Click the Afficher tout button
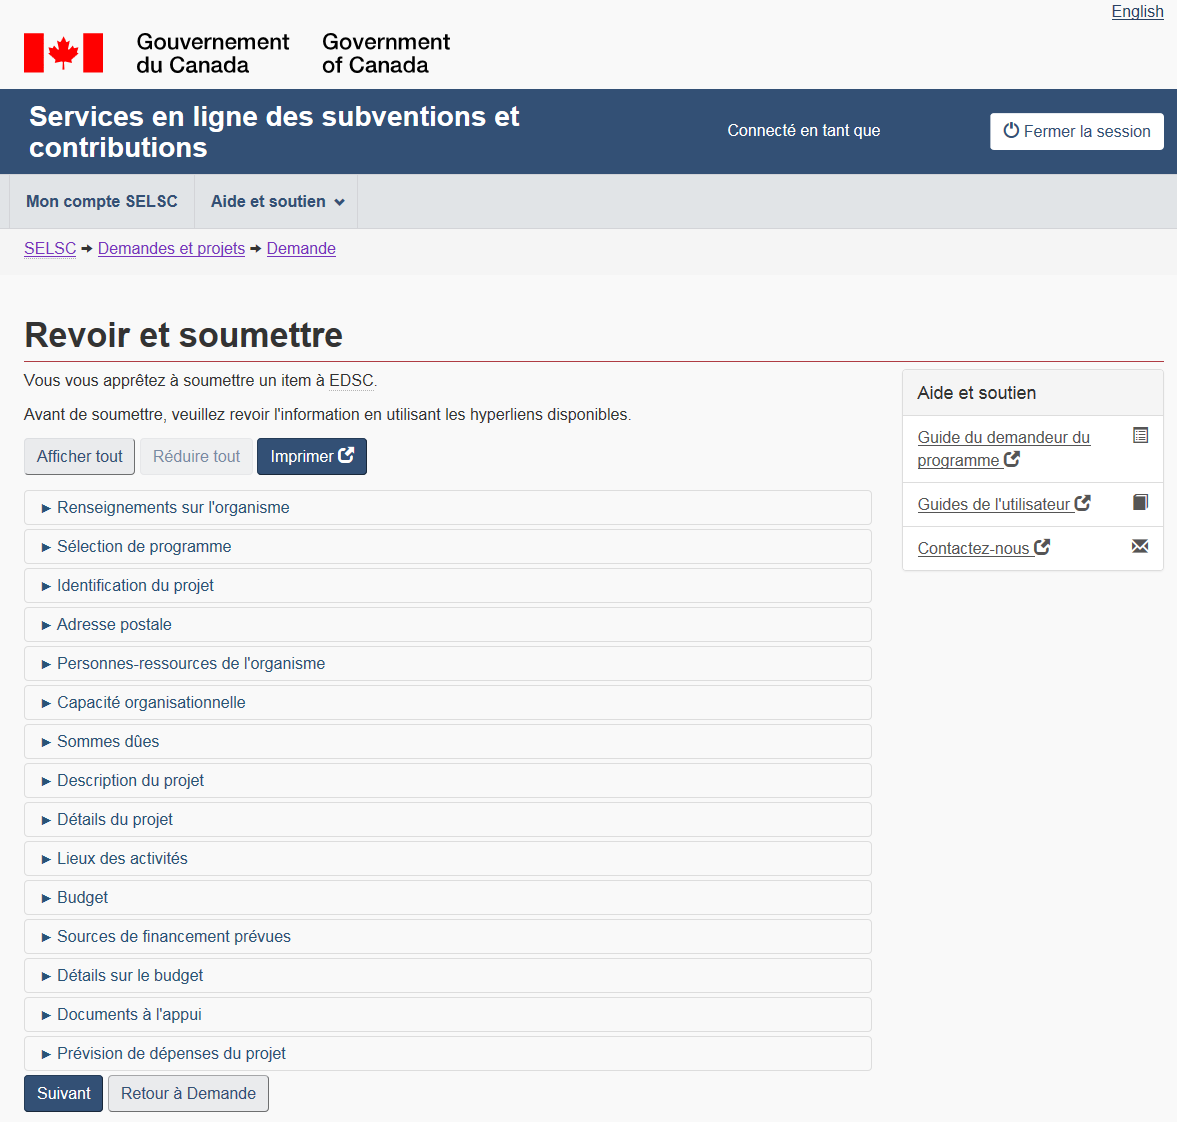1177x1122 pixels. [80, 456]
